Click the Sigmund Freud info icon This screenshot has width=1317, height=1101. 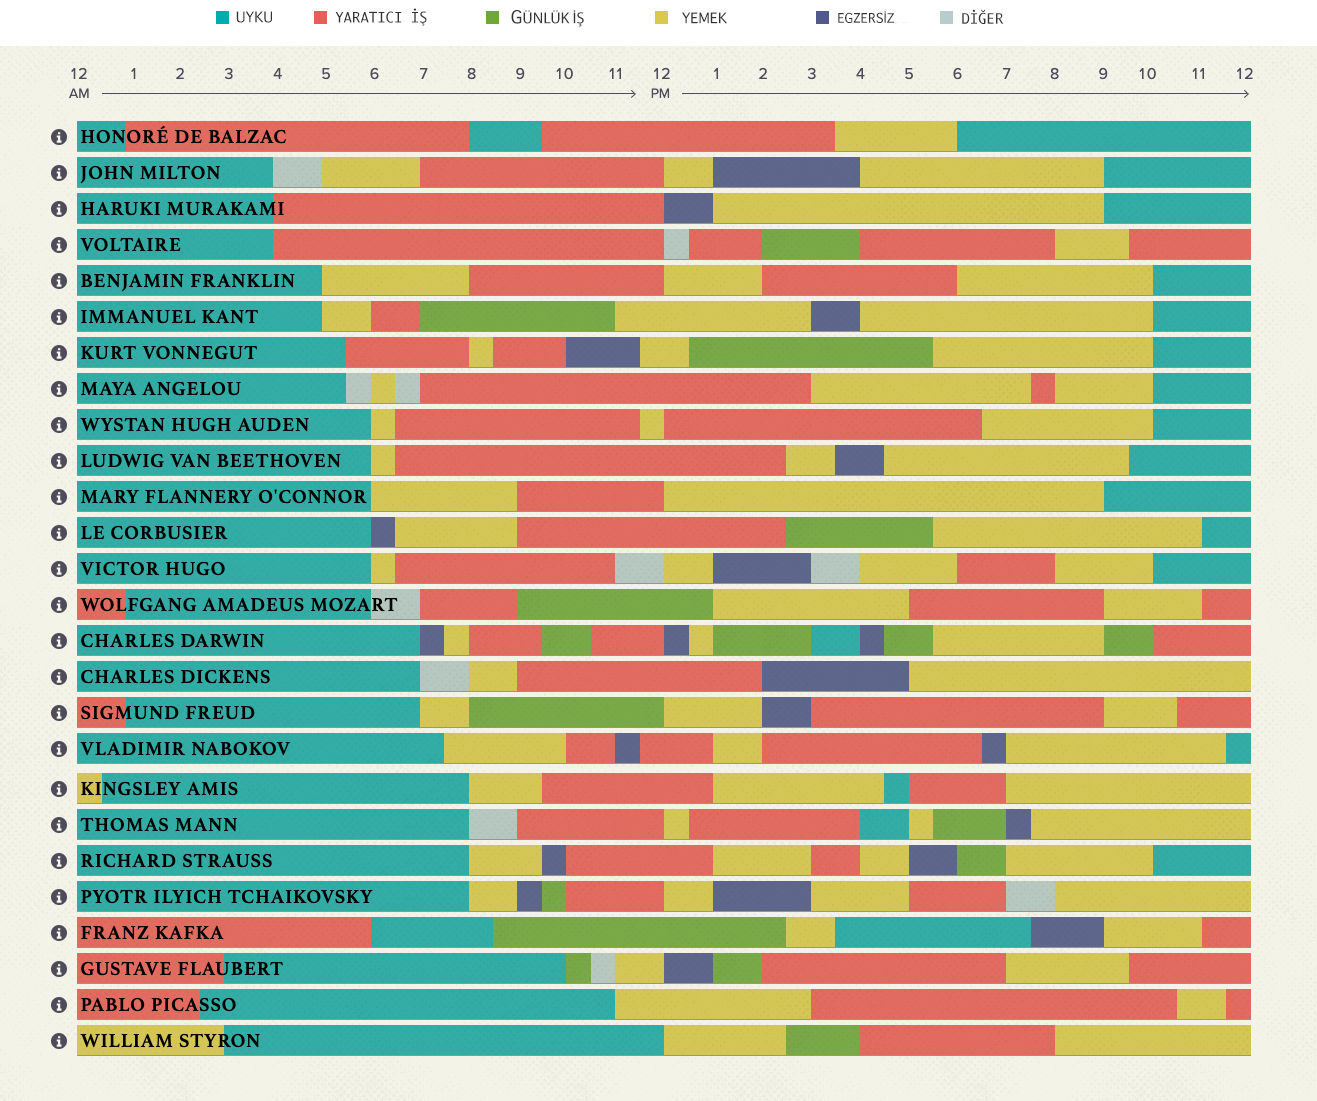click(x=59, y=713)
